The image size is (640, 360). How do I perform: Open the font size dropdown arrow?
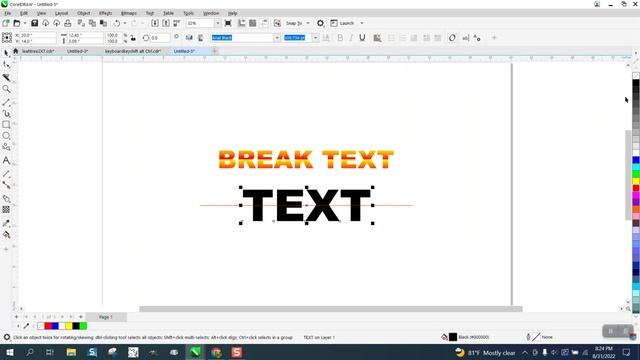[x=315, y=38]
